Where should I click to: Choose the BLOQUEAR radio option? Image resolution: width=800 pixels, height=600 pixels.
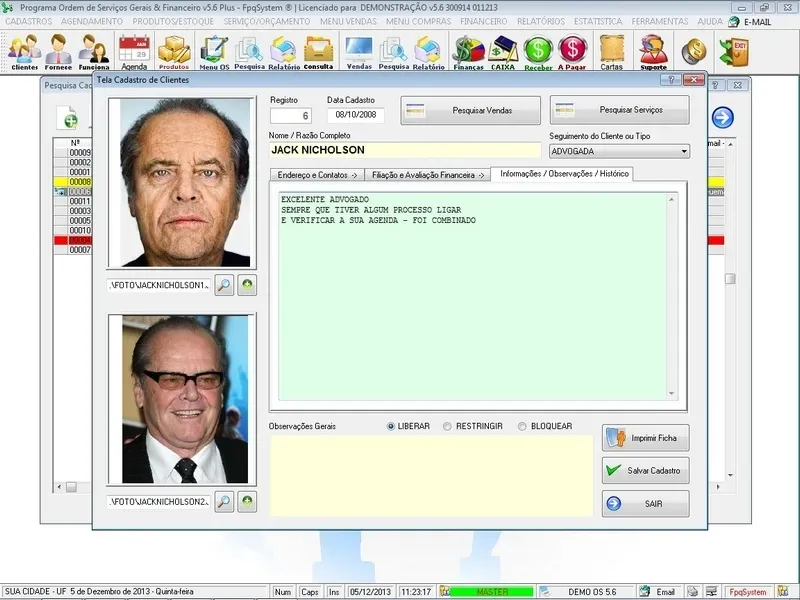click(x=522, y=426)
